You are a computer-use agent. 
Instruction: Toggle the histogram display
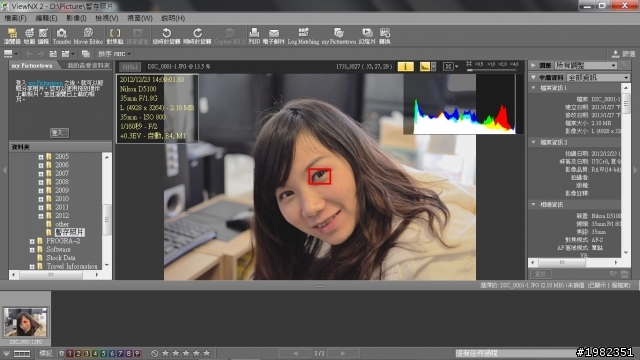coord(424,67)
